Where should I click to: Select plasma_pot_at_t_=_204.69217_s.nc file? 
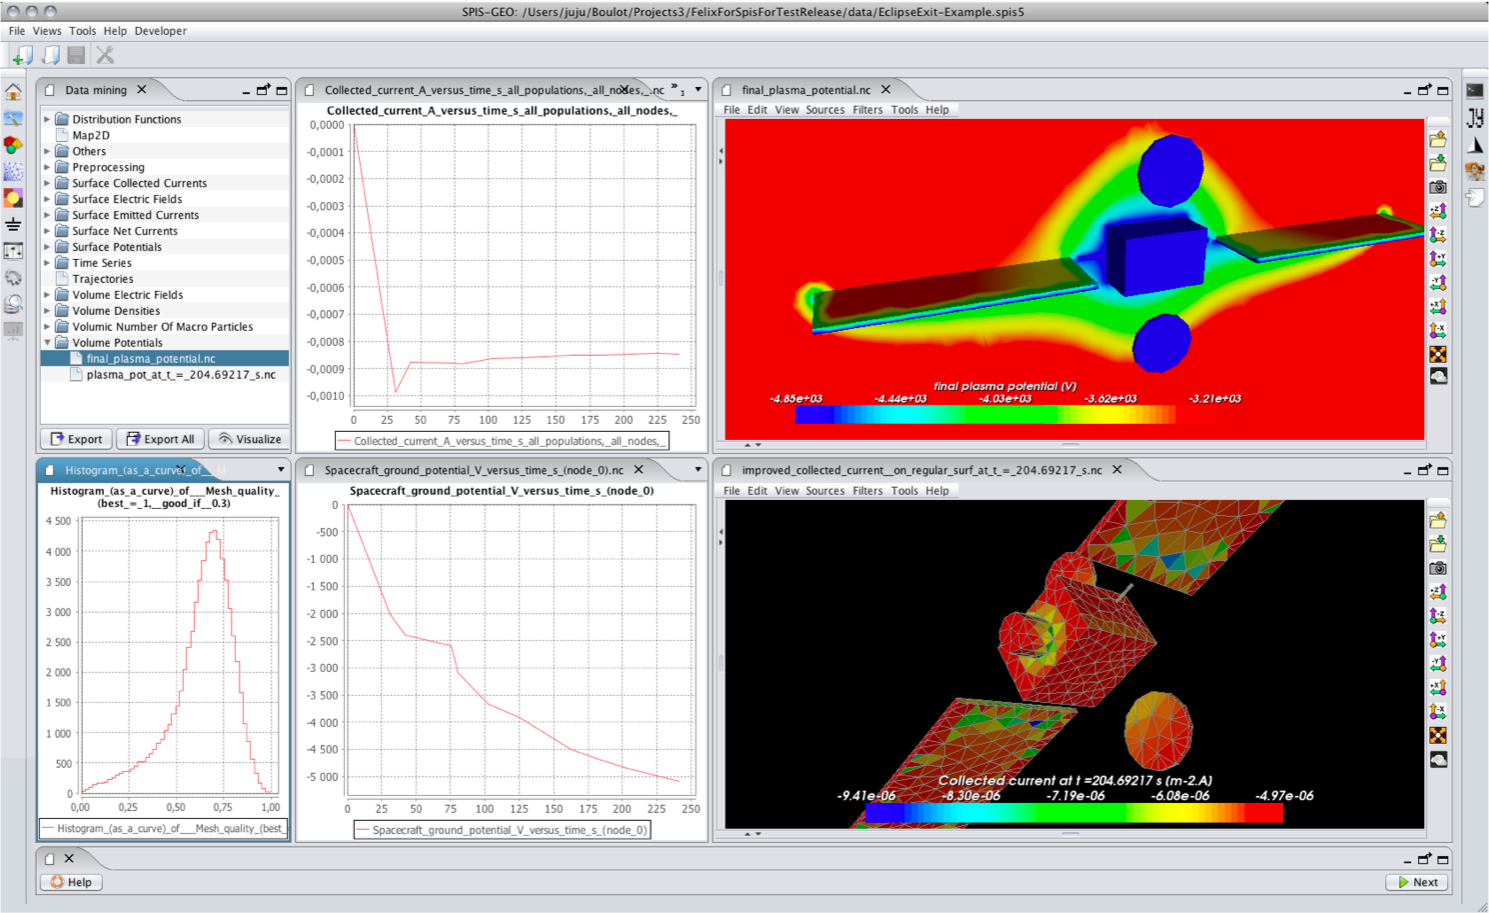coord(180,375)
